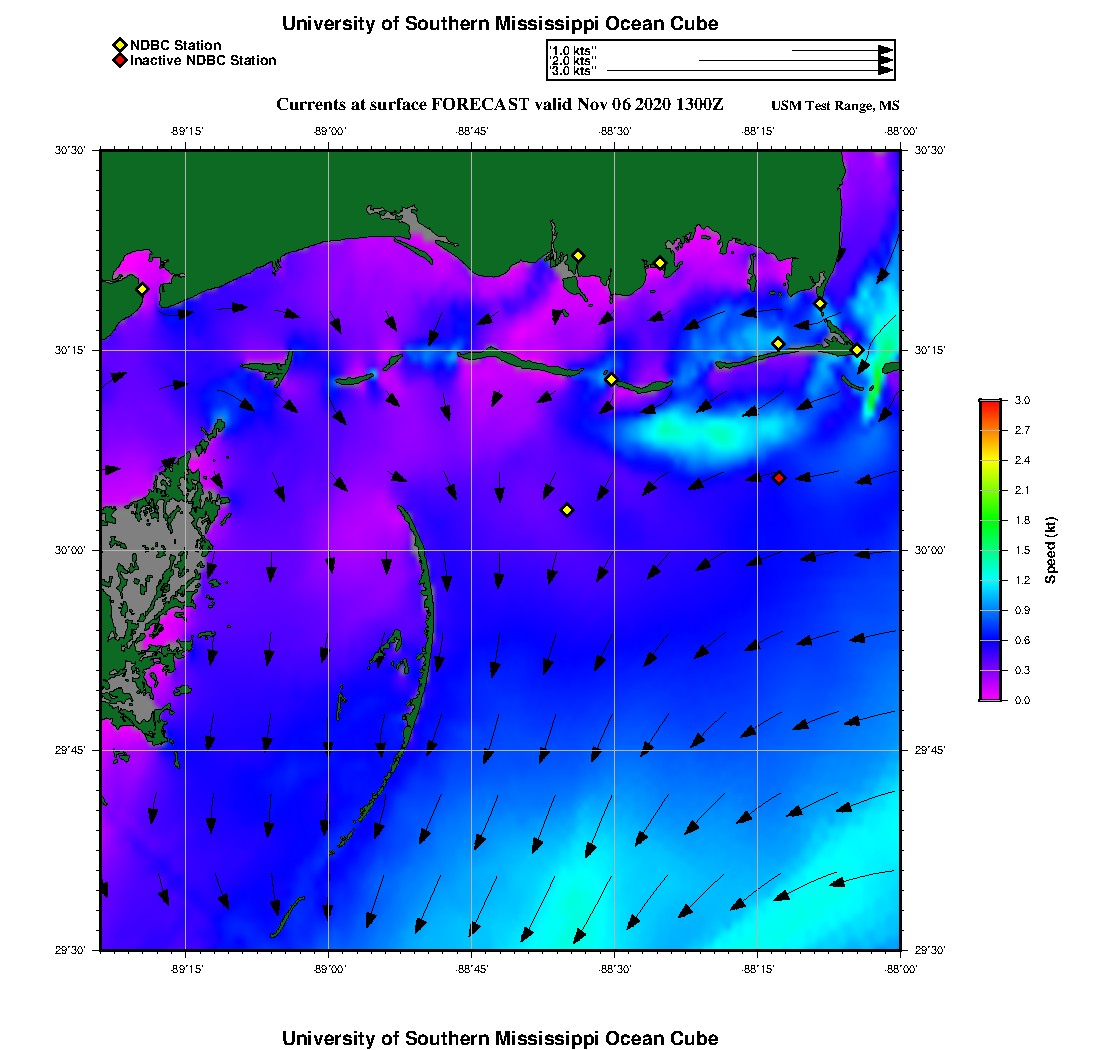1100x1050 pixels.
Task: Click the USM Test Range, MS label
Action: 835,105
